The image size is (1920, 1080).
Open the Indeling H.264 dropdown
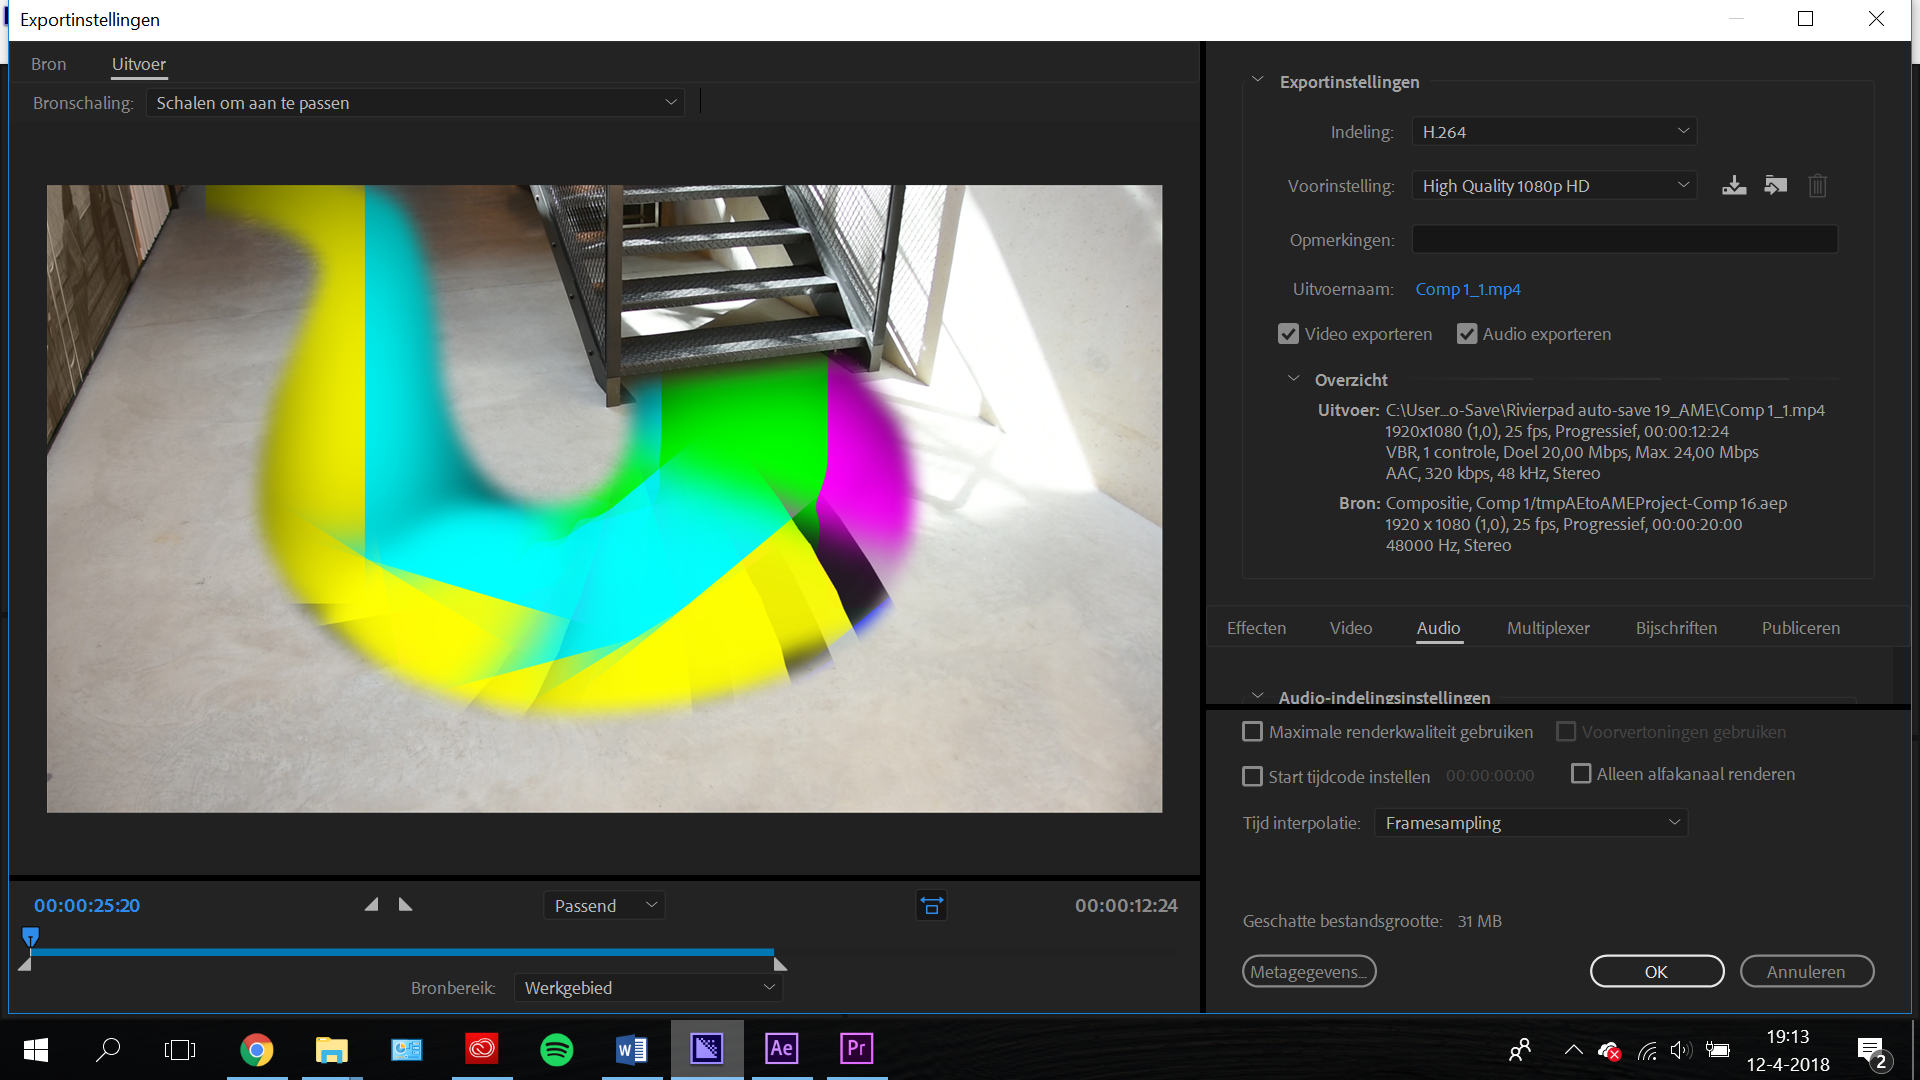(x=1553, y=131)
